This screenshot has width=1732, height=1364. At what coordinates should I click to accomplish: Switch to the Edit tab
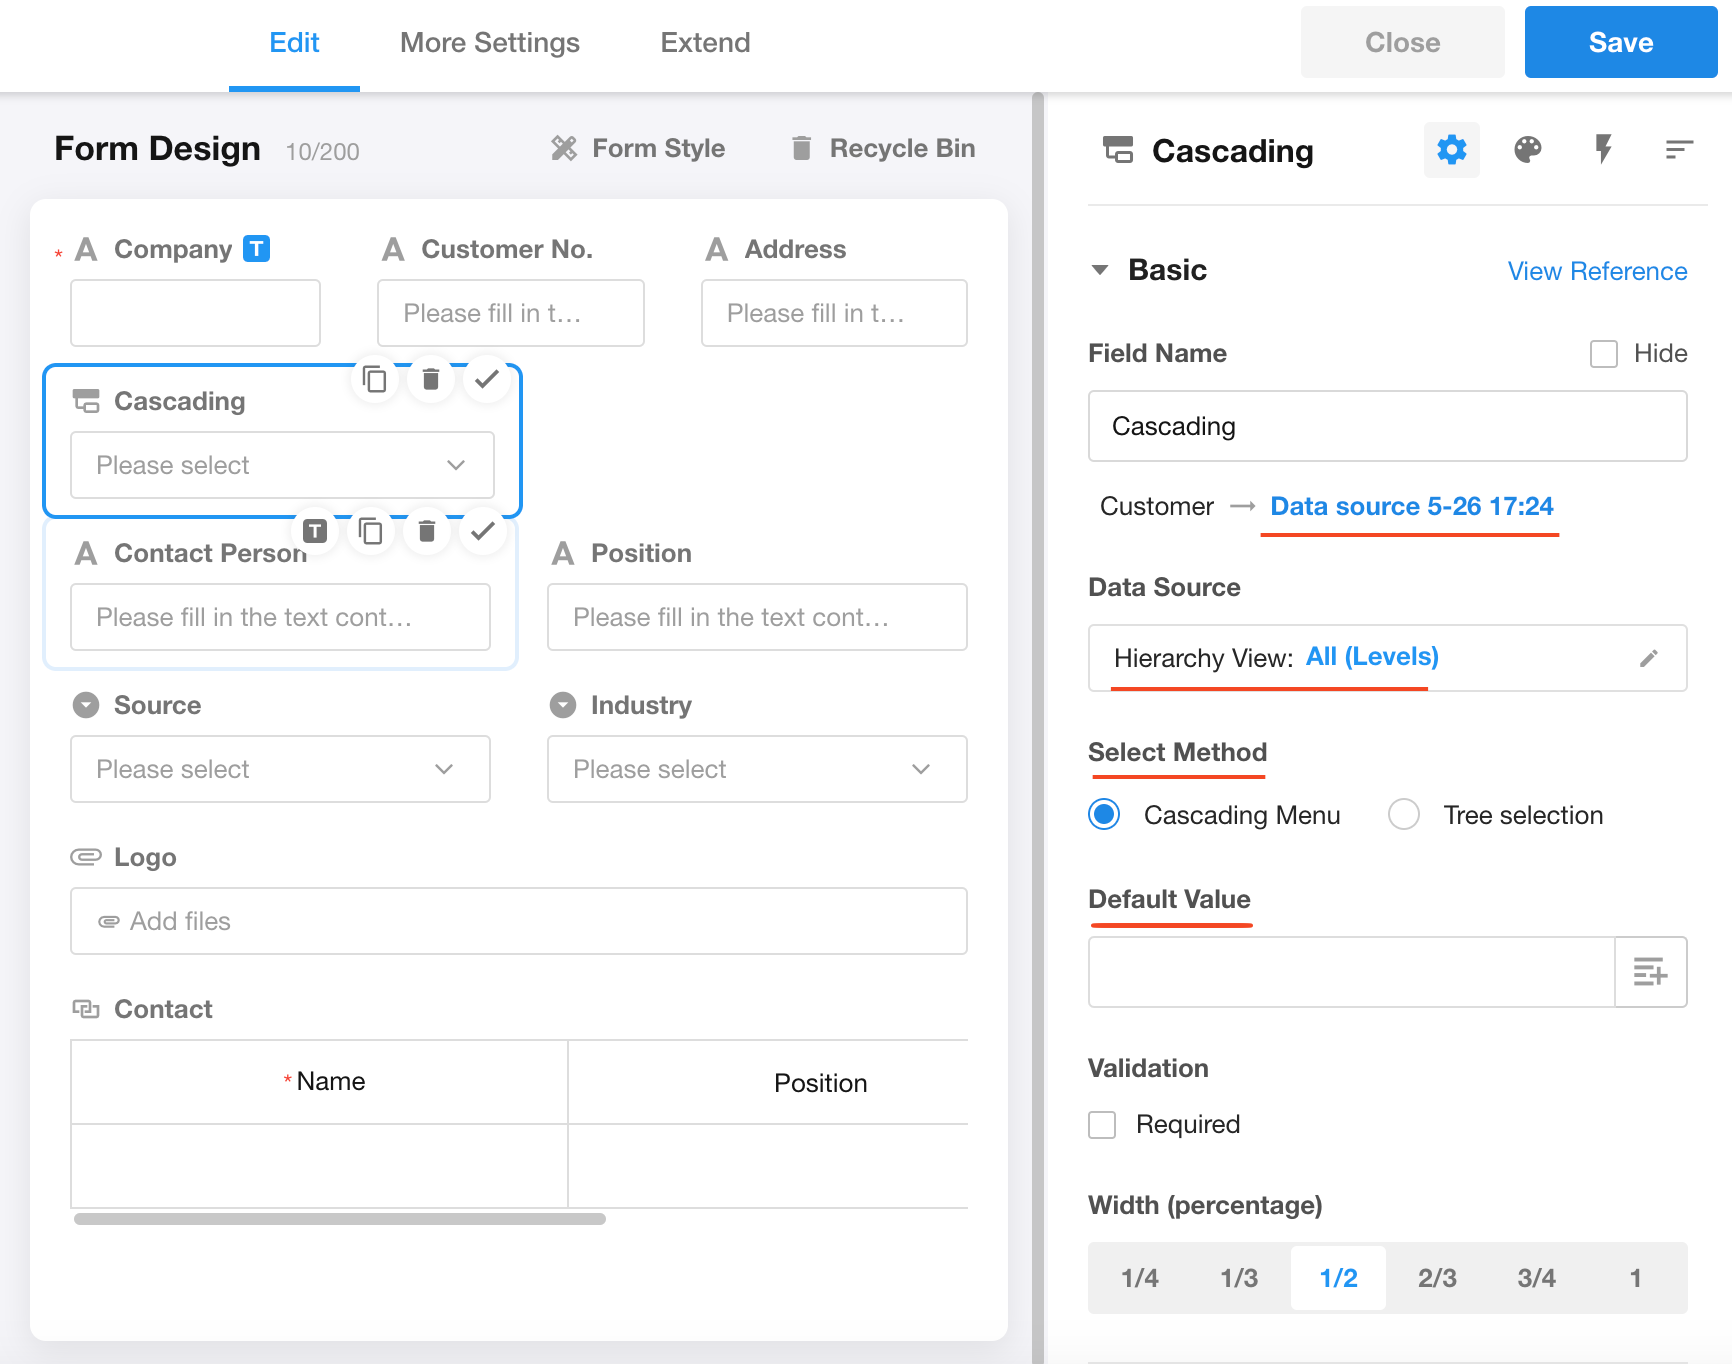pos(294,43)
